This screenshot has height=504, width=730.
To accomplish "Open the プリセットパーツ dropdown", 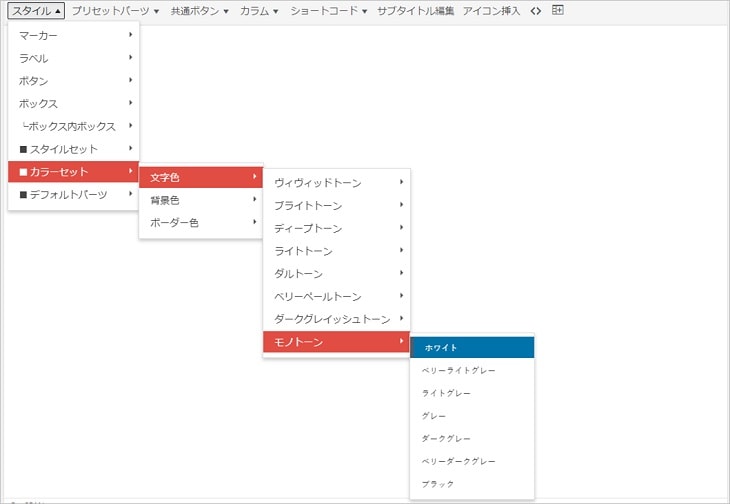I will [115, 11].
